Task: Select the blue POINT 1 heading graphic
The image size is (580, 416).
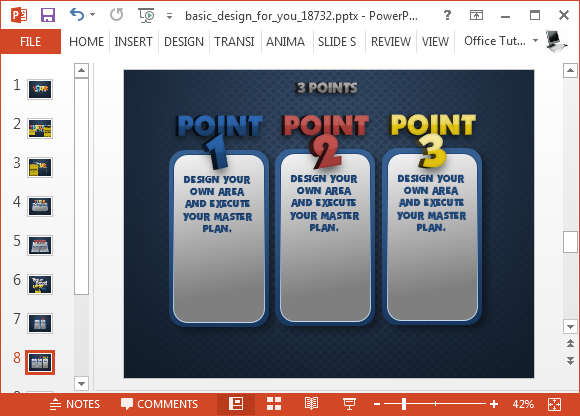Action: point(220,141)
